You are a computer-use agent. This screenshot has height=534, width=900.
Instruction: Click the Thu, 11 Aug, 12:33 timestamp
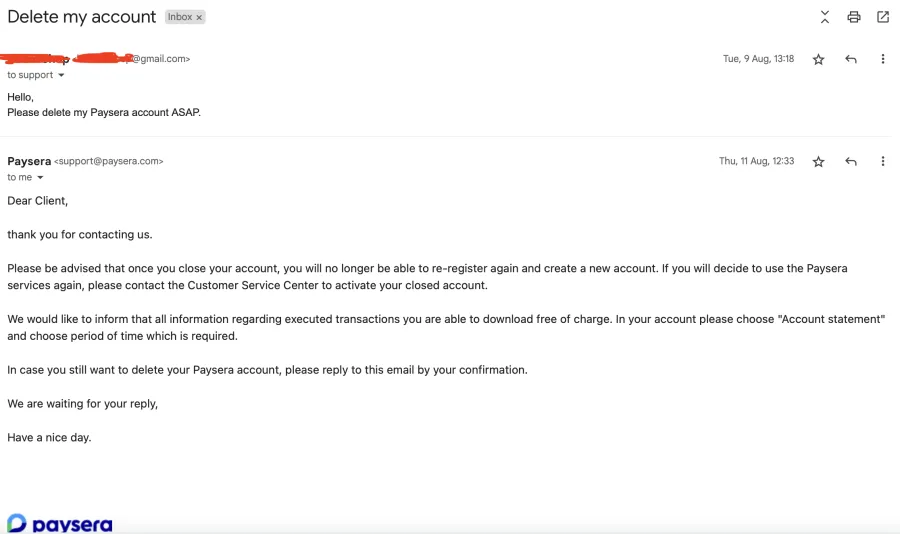click(757, 161)
